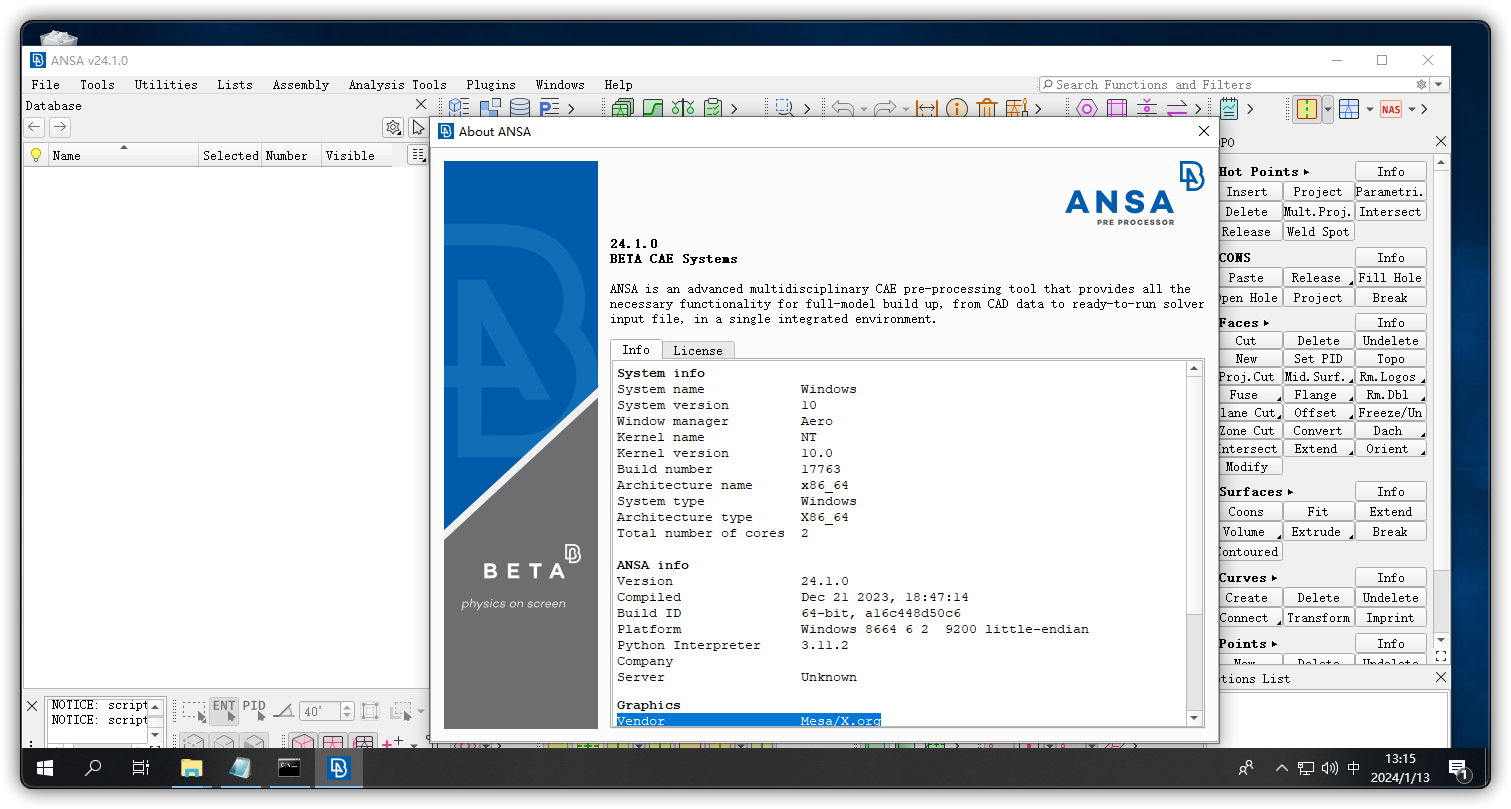Expand the Curves group arrow

(1274, 578)
